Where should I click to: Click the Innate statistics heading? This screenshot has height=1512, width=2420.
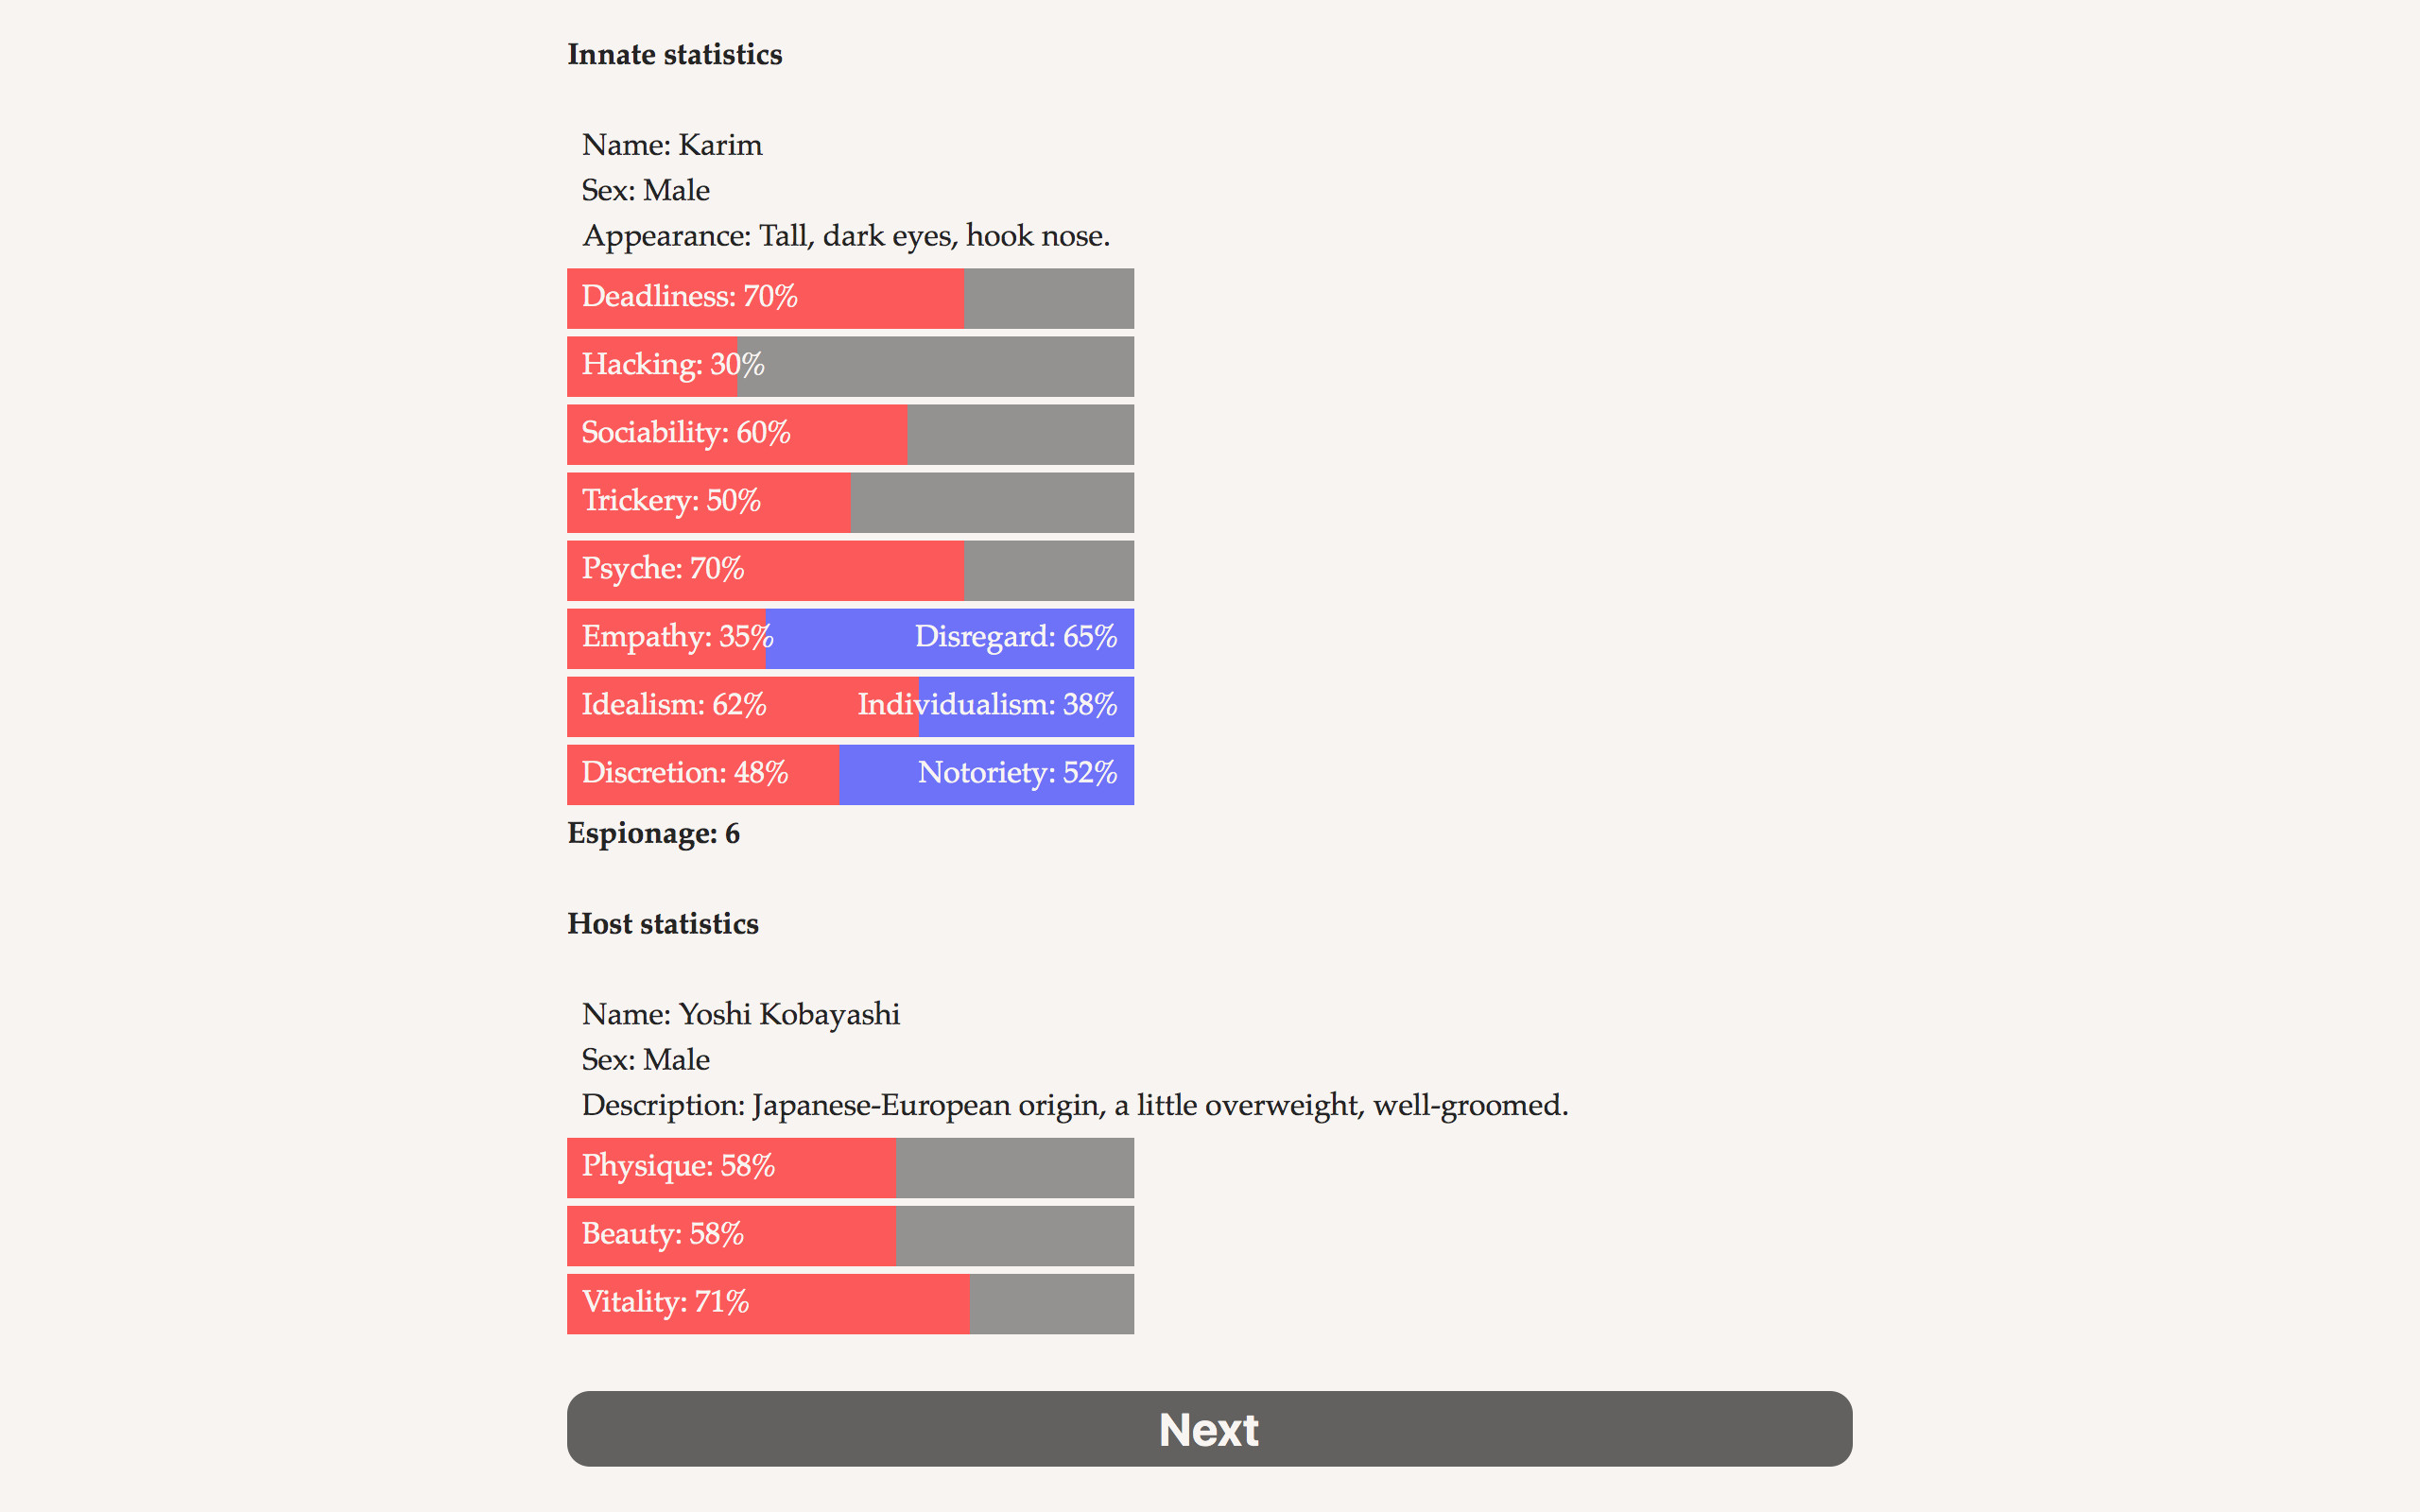[675, 55]
